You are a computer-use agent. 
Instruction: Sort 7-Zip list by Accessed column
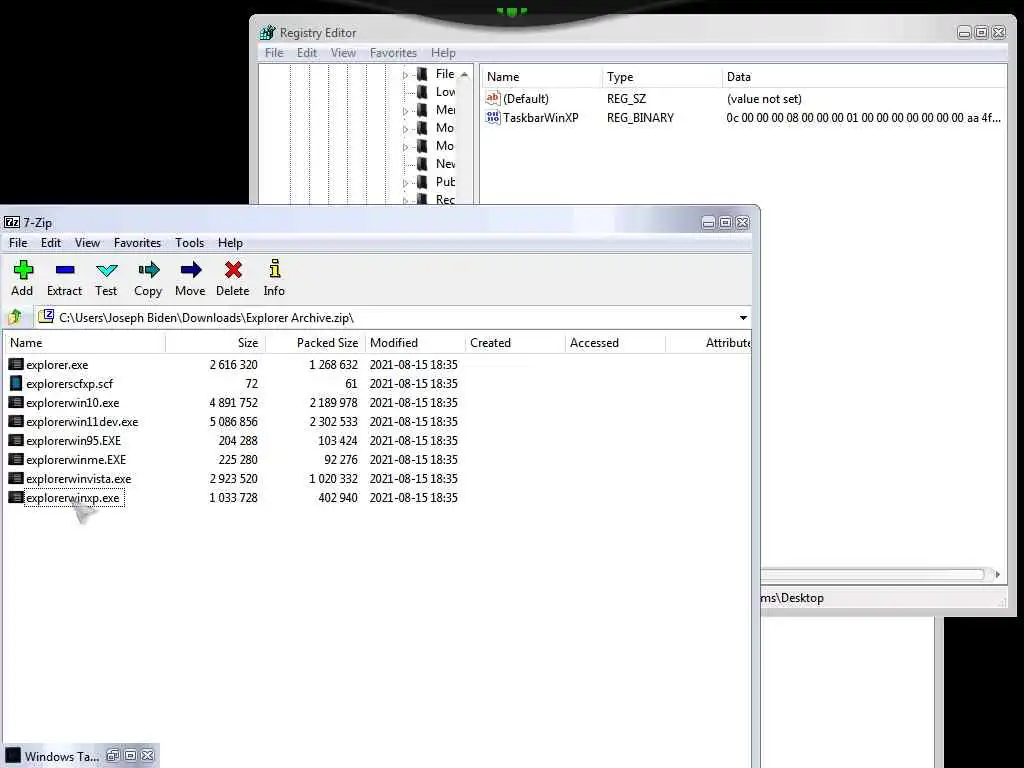615,343
